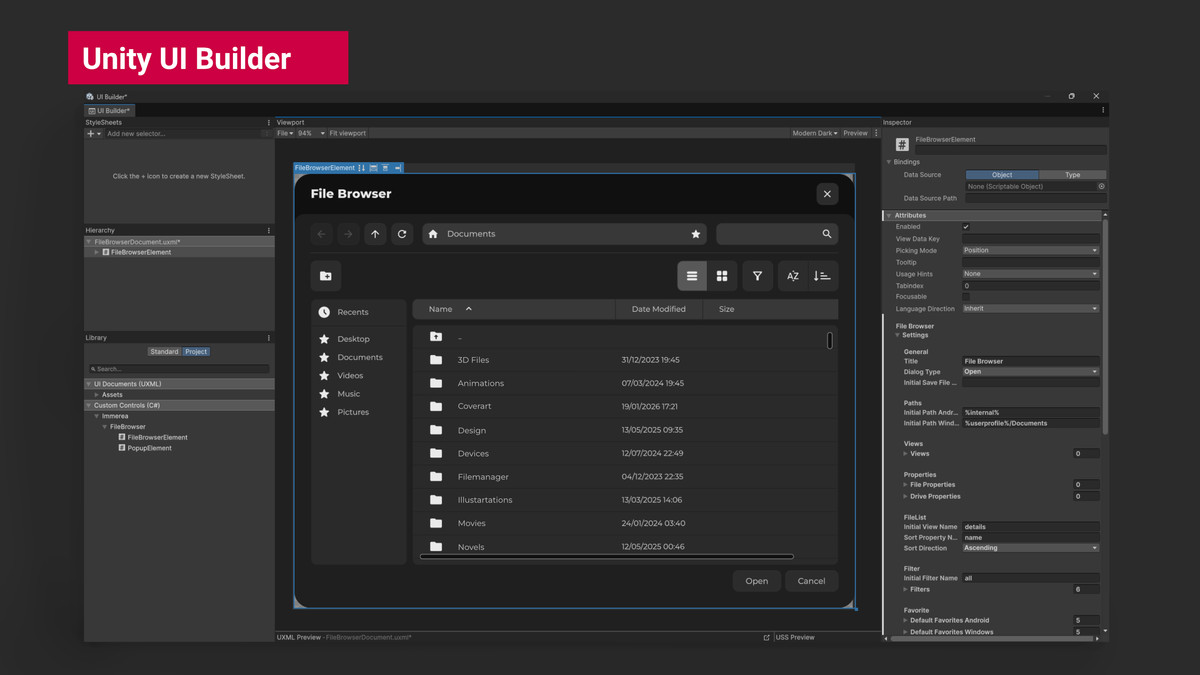Screen dimensions: 1200x675
Task: Expand the Assets tree node
Action: [97, 395]
